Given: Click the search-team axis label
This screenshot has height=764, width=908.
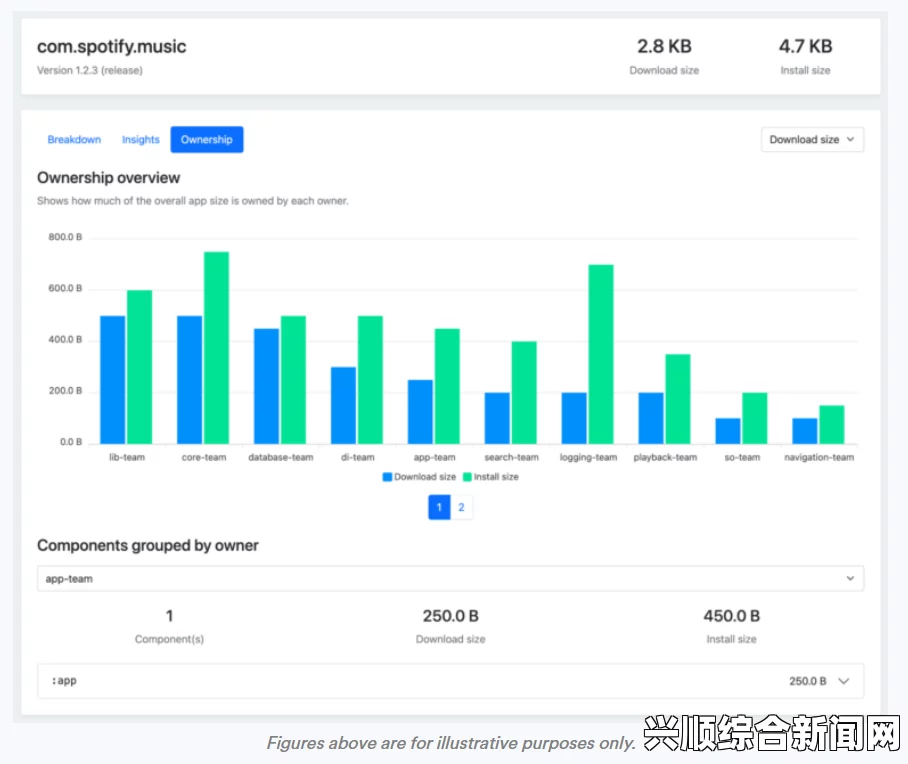Looking at the screenshot, I should 511,458.
